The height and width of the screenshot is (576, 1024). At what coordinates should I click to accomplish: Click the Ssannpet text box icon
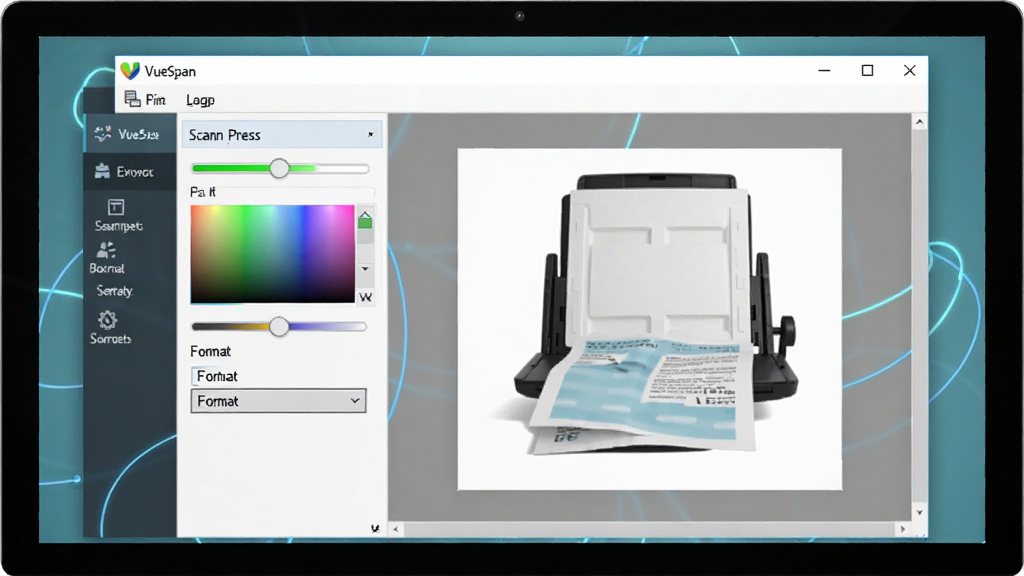(116, 207)
